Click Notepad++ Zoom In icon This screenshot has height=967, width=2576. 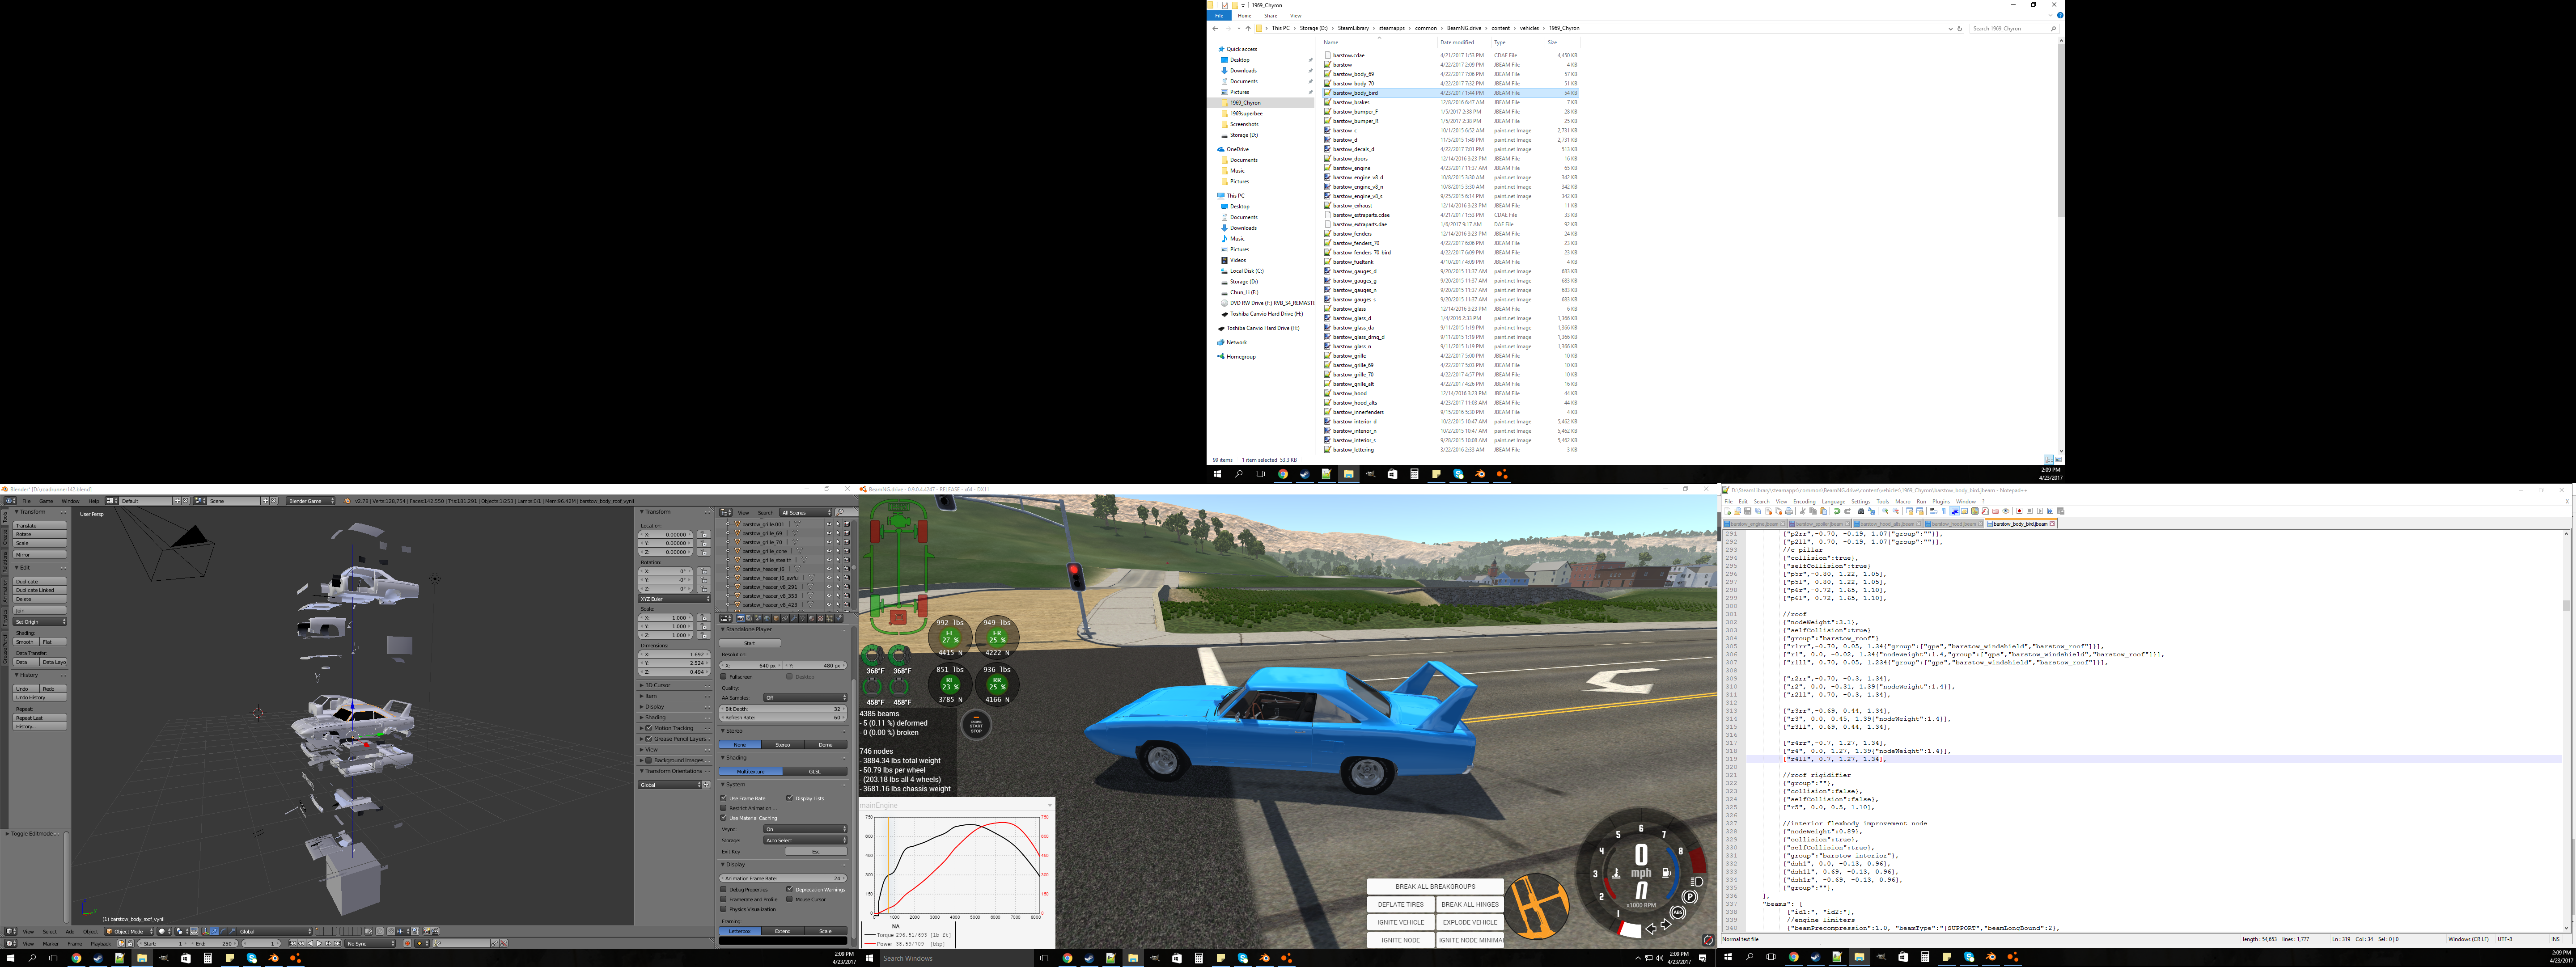(x=1886, y=511)
